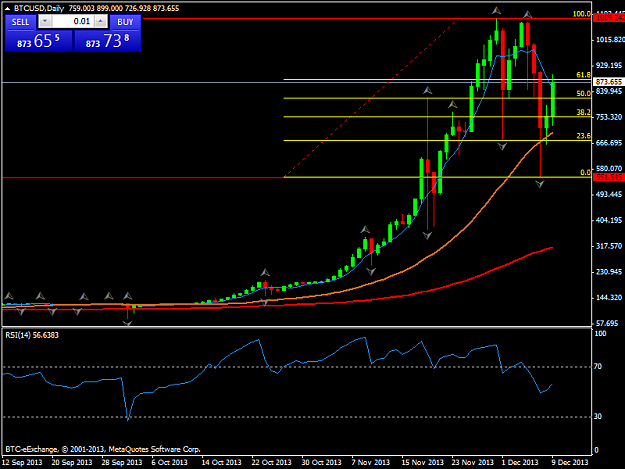Viewport: 625px width, 469px height.
Task: Click the BUY button
Action: [x=125, y=22]
